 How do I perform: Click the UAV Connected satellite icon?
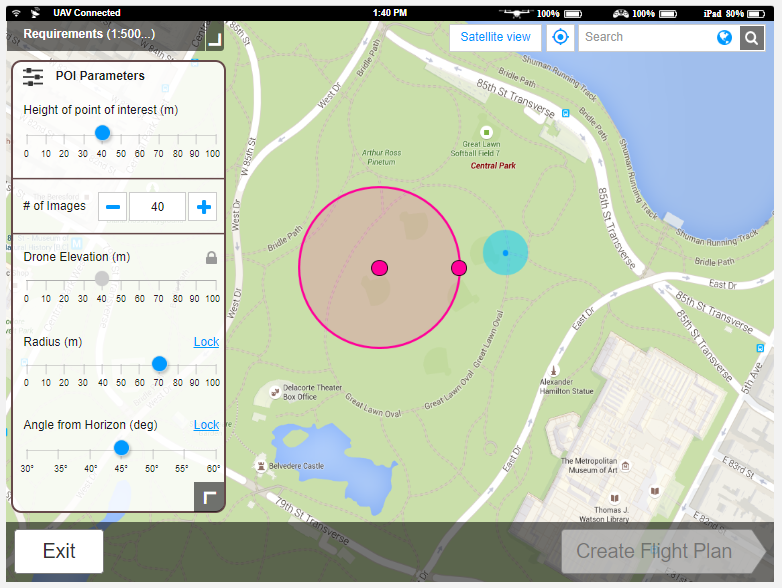coord(35,13)
